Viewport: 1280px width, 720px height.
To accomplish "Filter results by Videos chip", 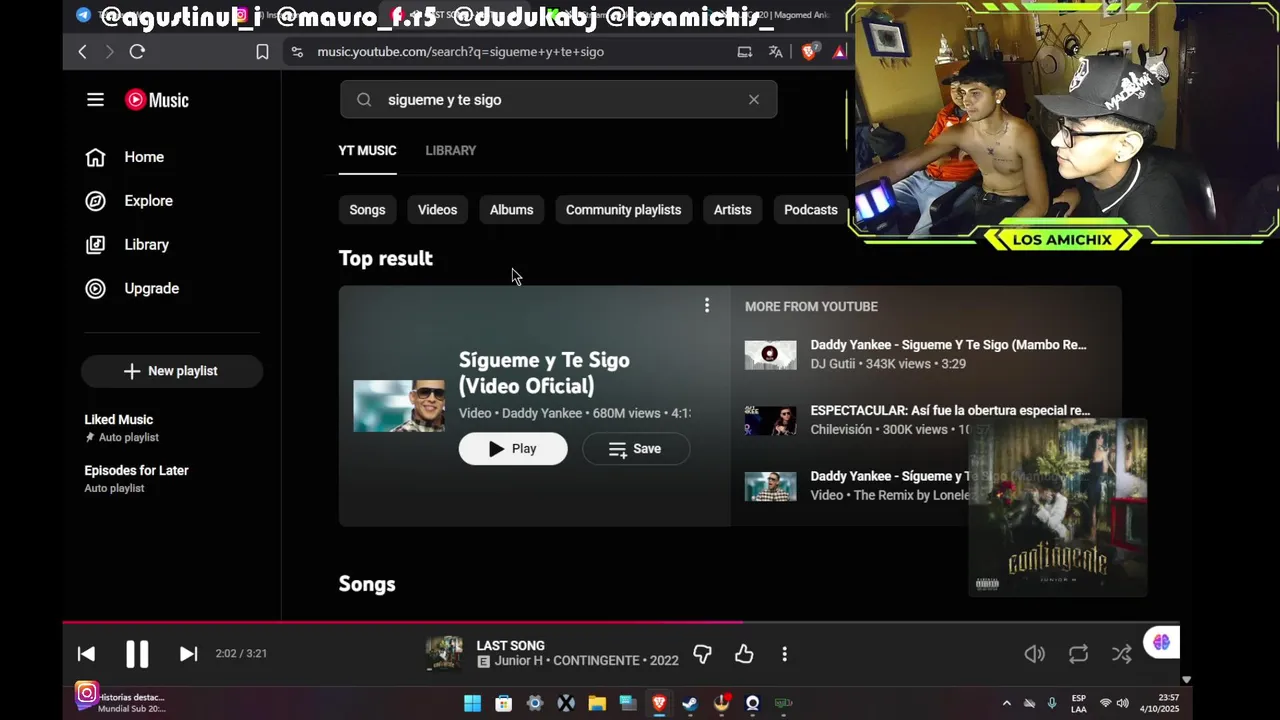I will 437,210.
